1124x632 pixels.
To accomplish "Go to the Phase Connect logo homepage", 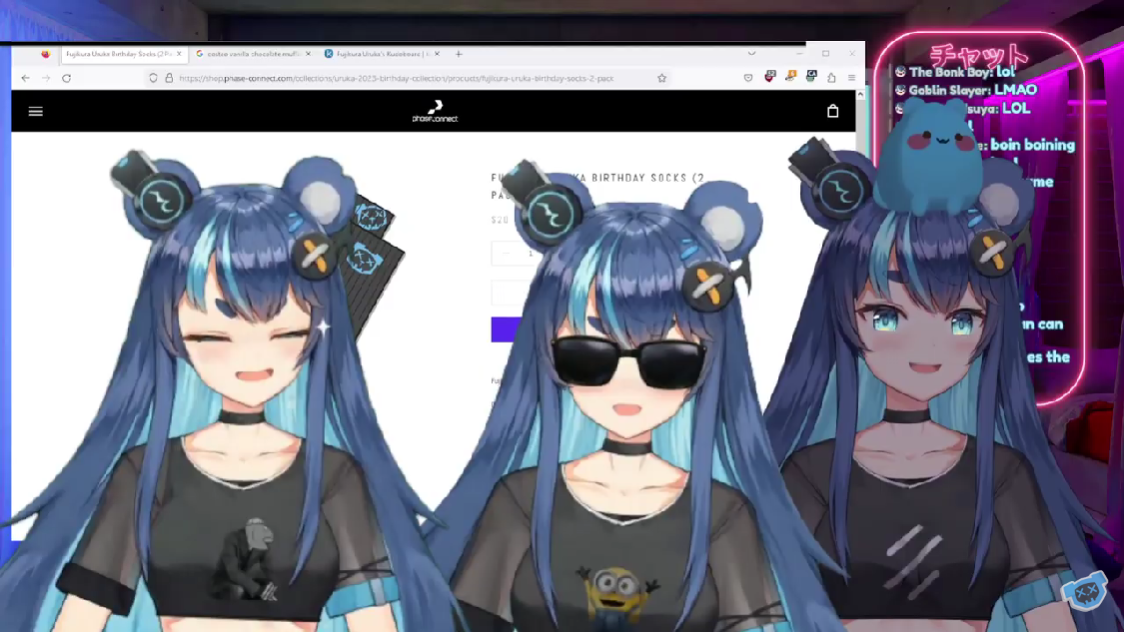I will pyautogui.click(x=435, y=111).
